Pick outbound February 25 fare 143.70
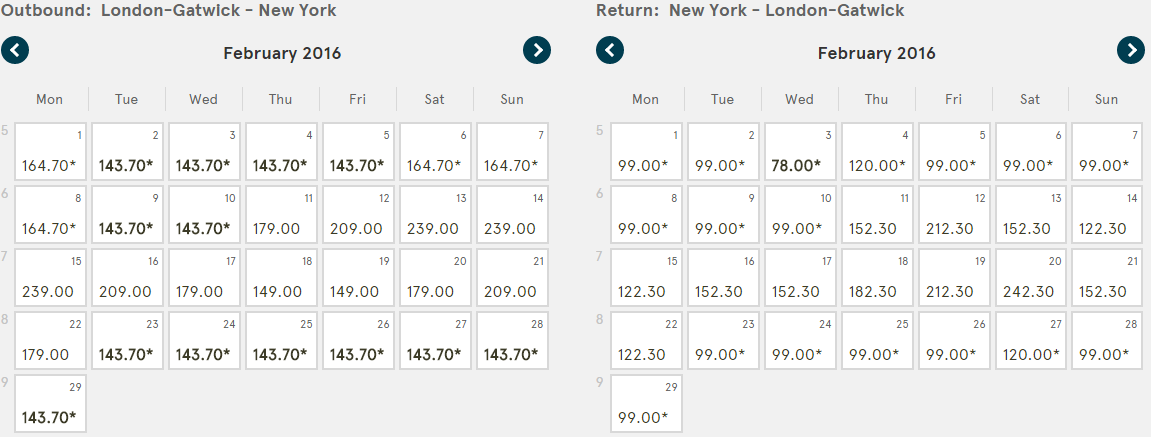The width and height of the screenshot is (1151, 437). point(282,341)
